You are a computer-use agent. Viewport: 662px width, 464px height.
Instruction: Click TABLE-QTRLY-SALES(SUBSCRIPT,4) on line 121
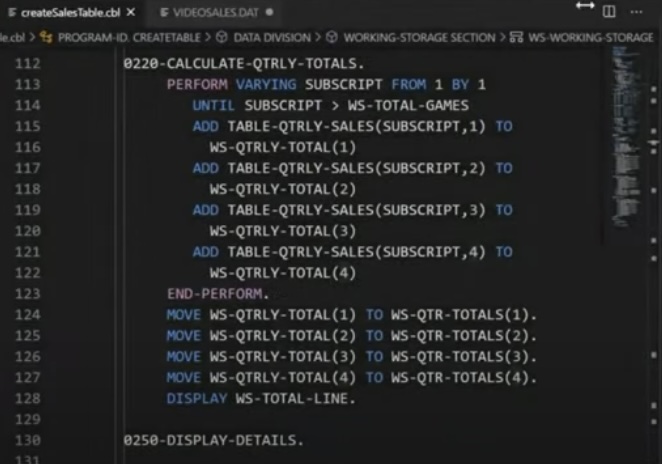(357, 252)
